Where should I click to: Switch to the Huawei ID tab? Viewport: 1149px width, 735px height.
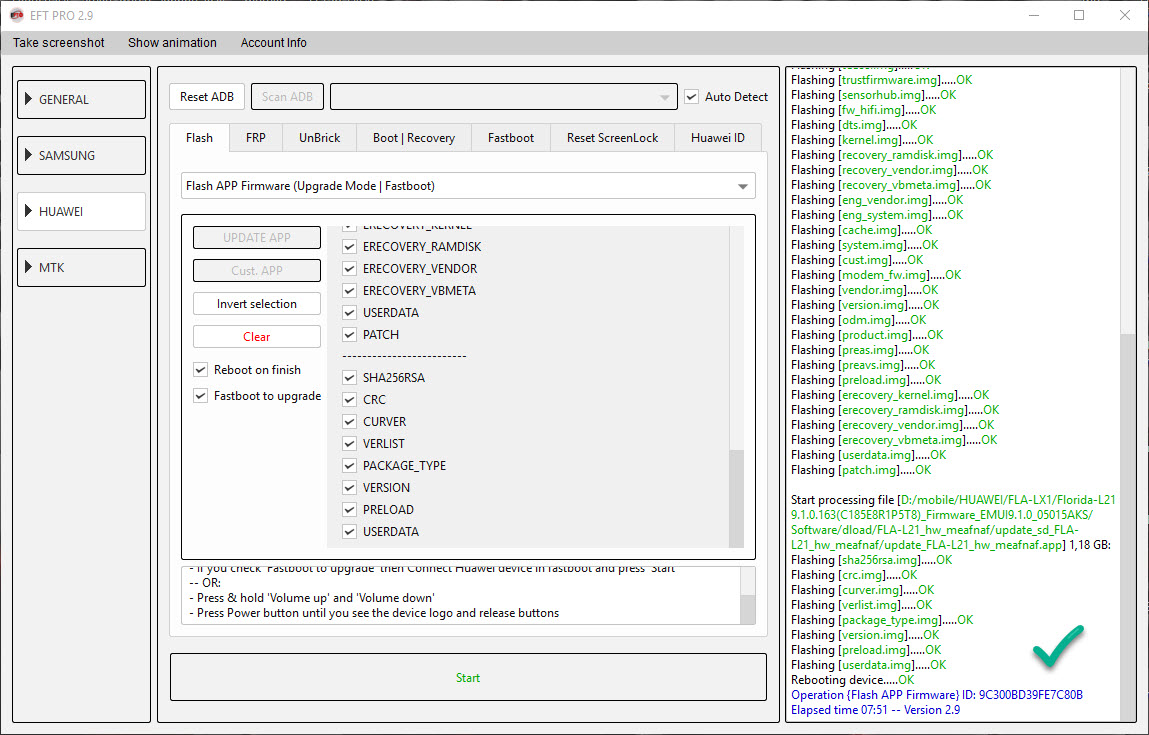(x=717, y=138)
